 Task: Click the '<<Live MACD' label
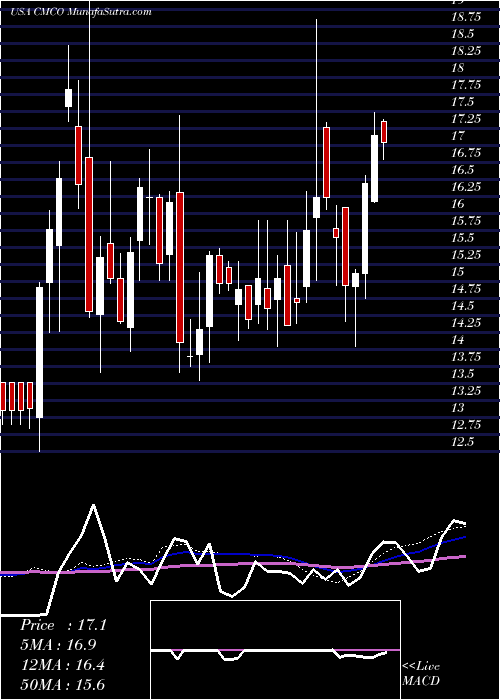click(421, 673)
